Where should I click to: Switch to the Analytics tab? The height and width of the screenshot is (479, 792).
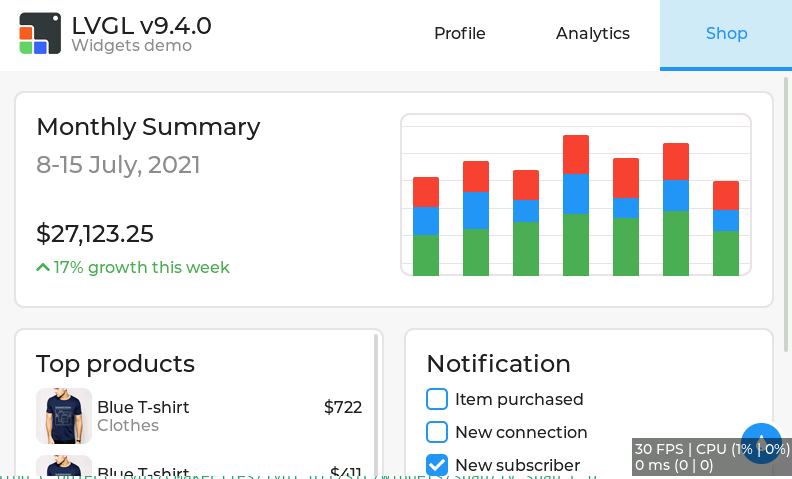click(592, 34)
